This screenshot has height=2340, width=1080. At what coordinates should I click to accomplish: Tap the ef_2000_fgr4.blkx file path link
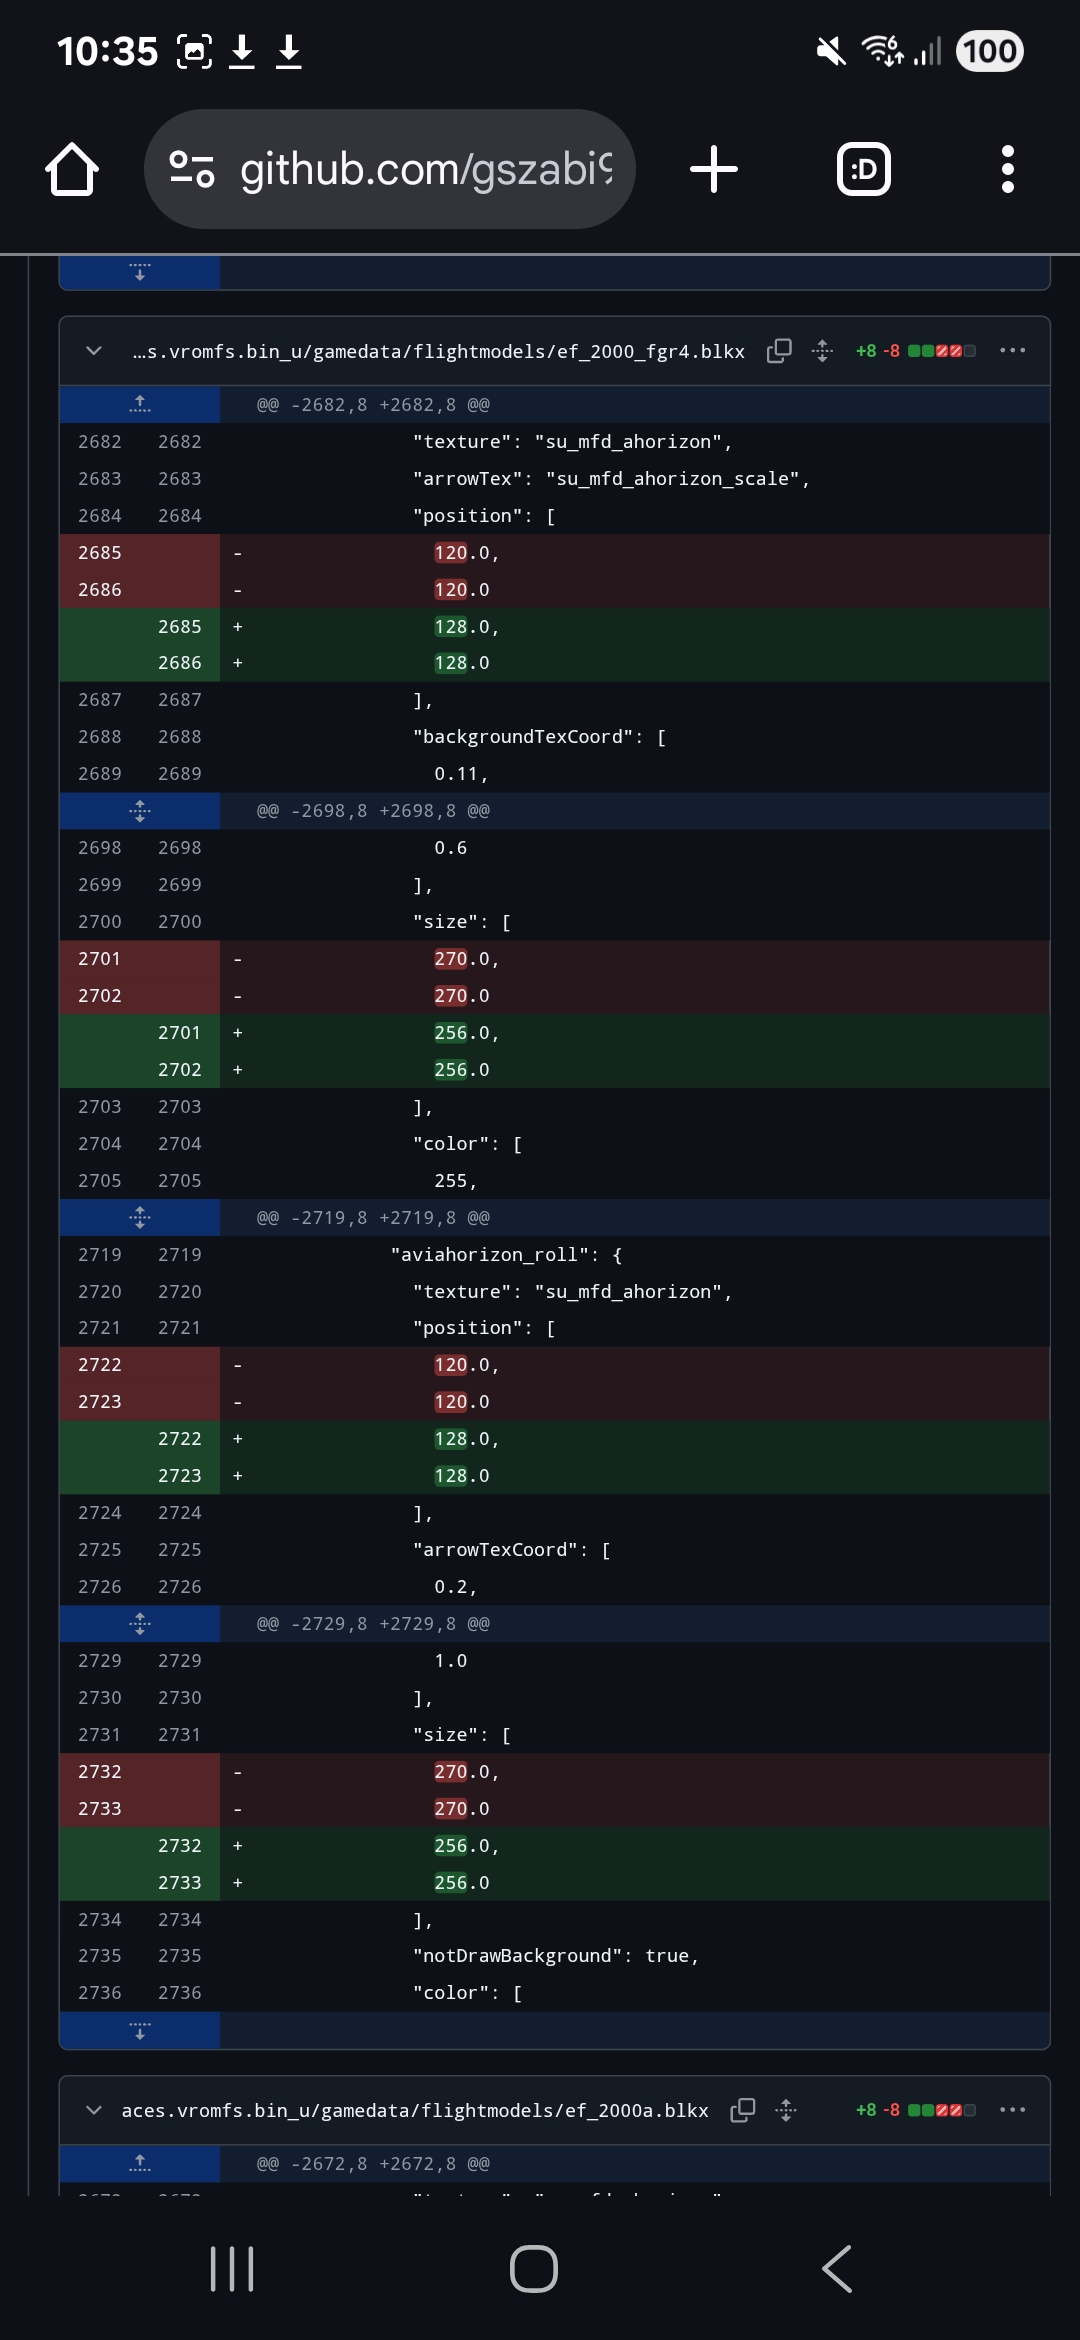tap(438, 352)
